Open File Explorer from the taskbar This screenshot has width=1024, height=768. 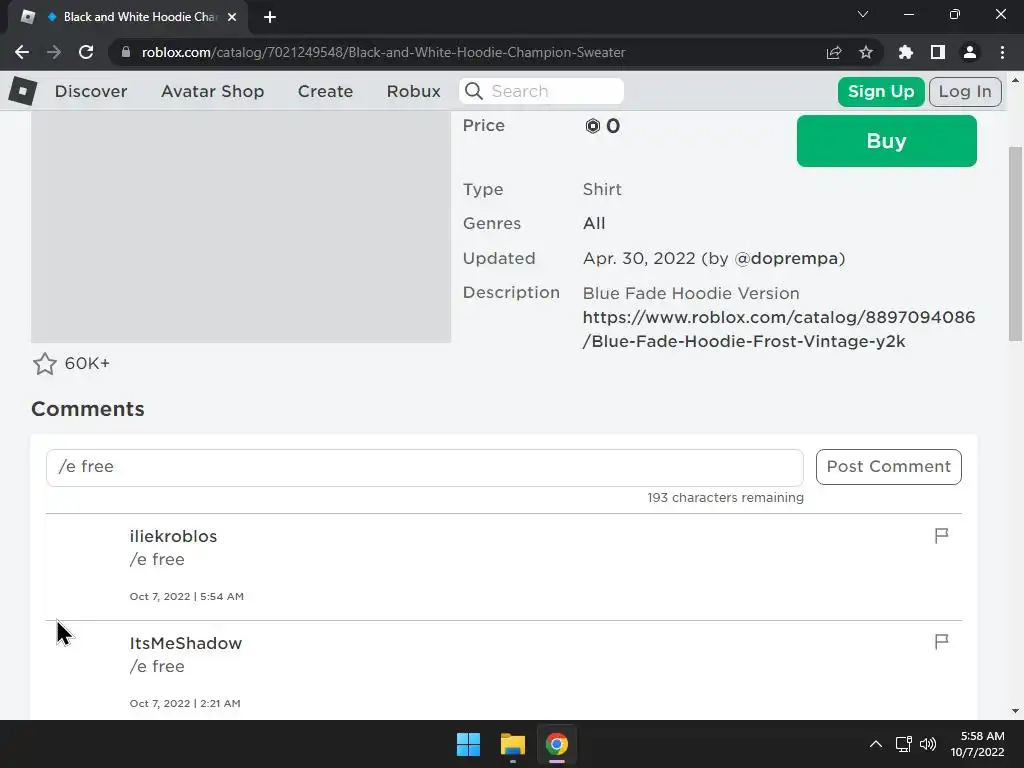pos(513,744)
